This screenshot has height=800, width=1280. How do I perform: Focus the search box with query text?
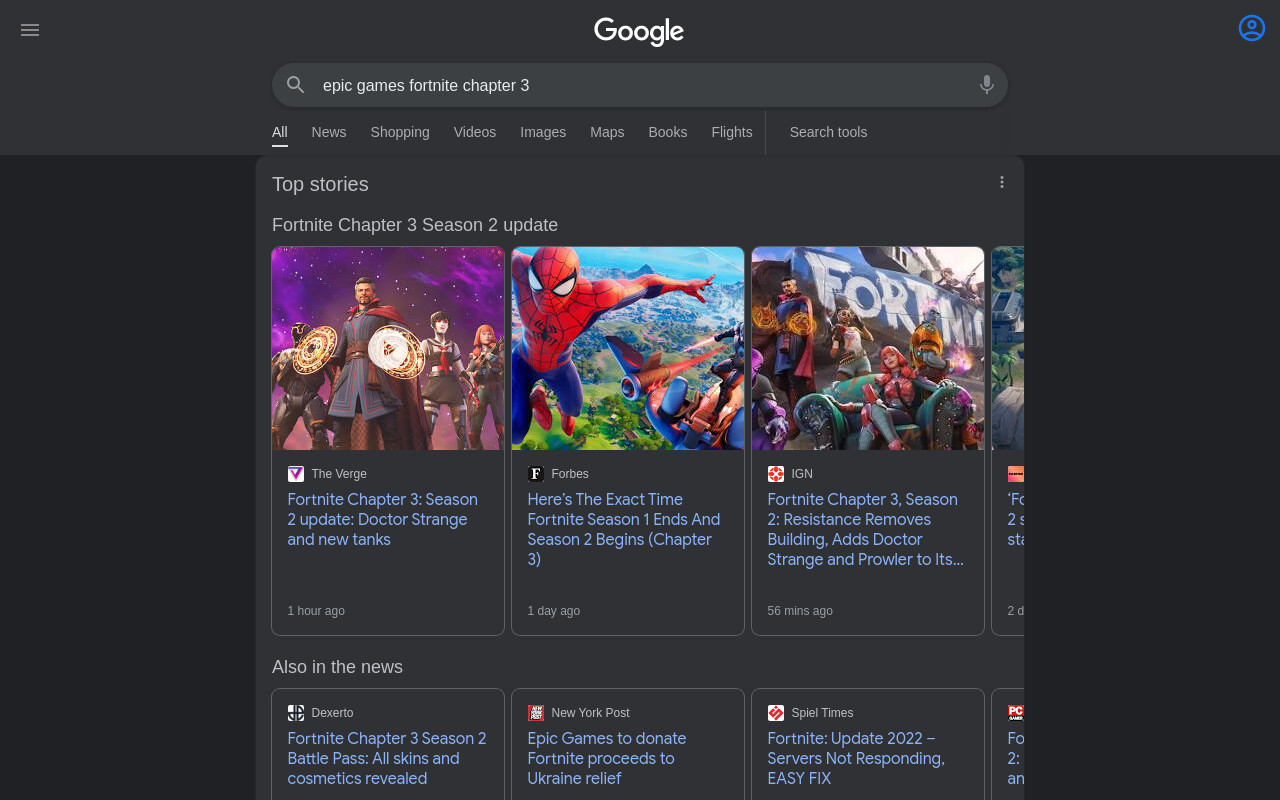tap(640, 85)
